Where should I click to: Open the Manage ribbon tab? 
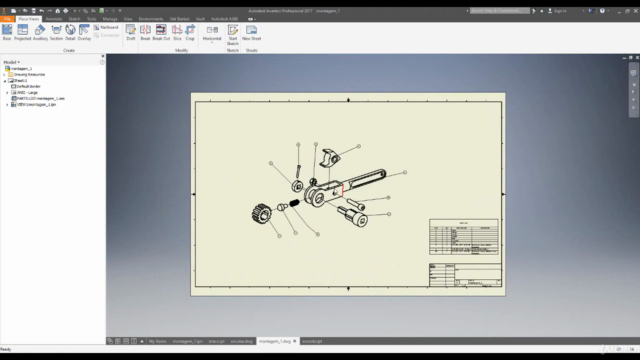[110, 19]
